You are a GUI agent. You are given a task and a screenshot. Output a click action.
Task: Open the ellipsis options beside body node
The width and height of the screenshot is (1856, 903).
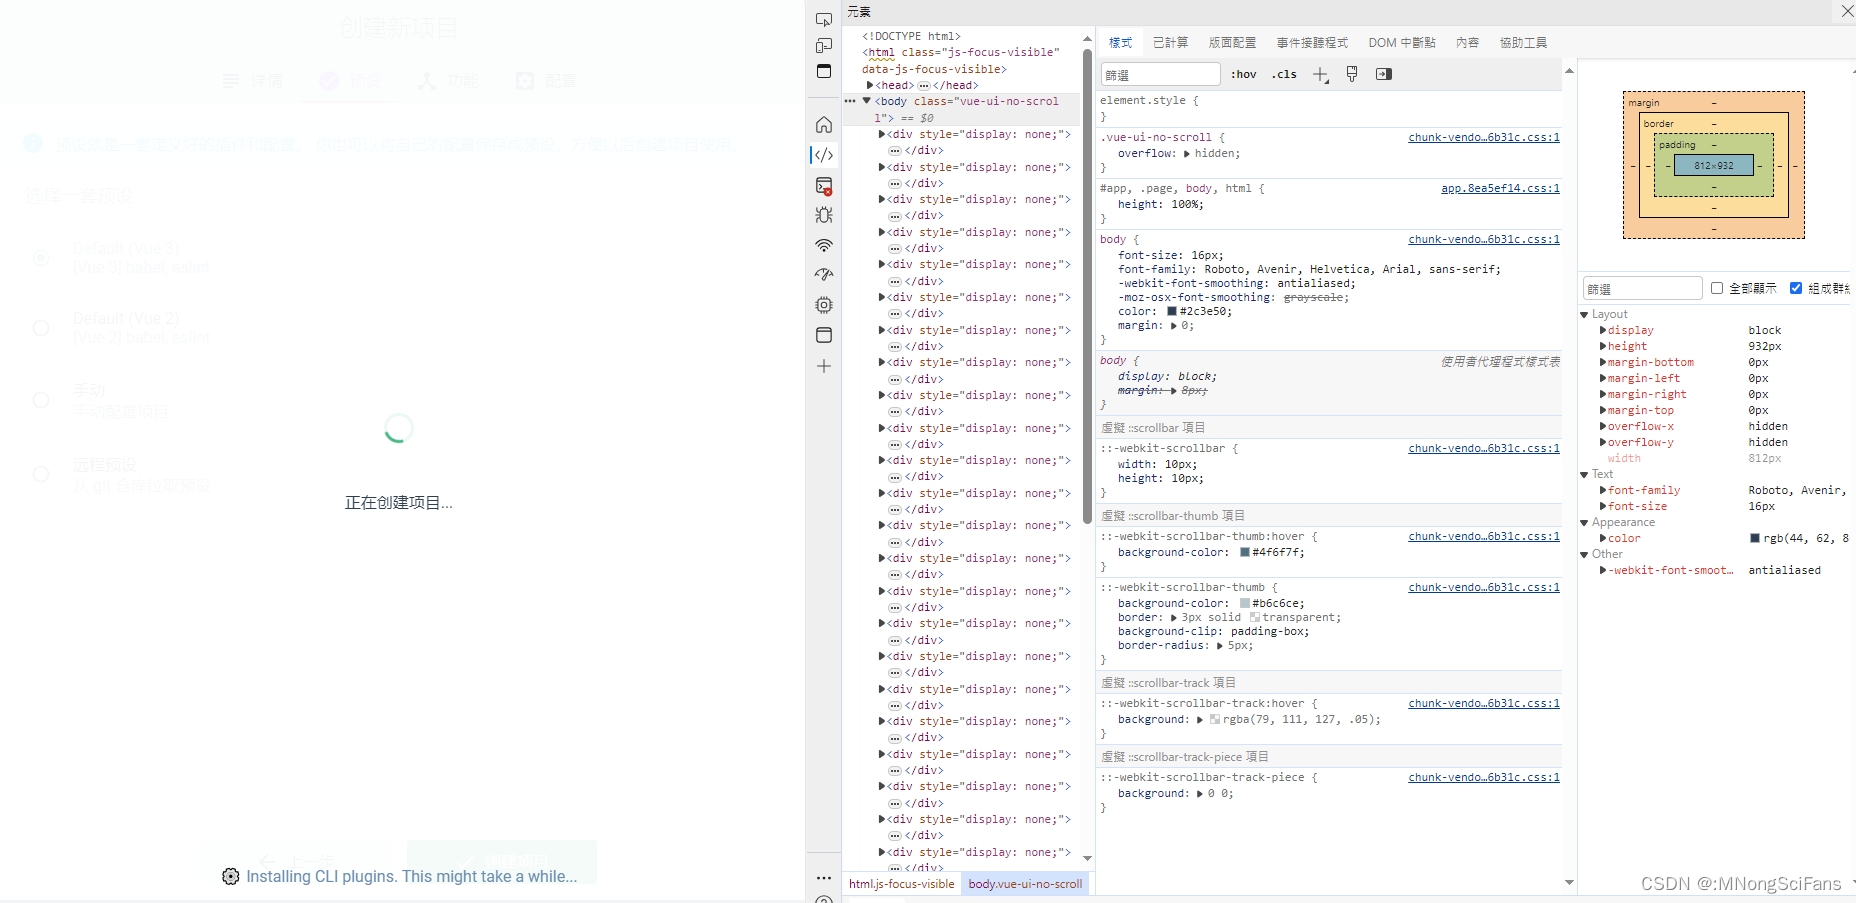(850, 101)
